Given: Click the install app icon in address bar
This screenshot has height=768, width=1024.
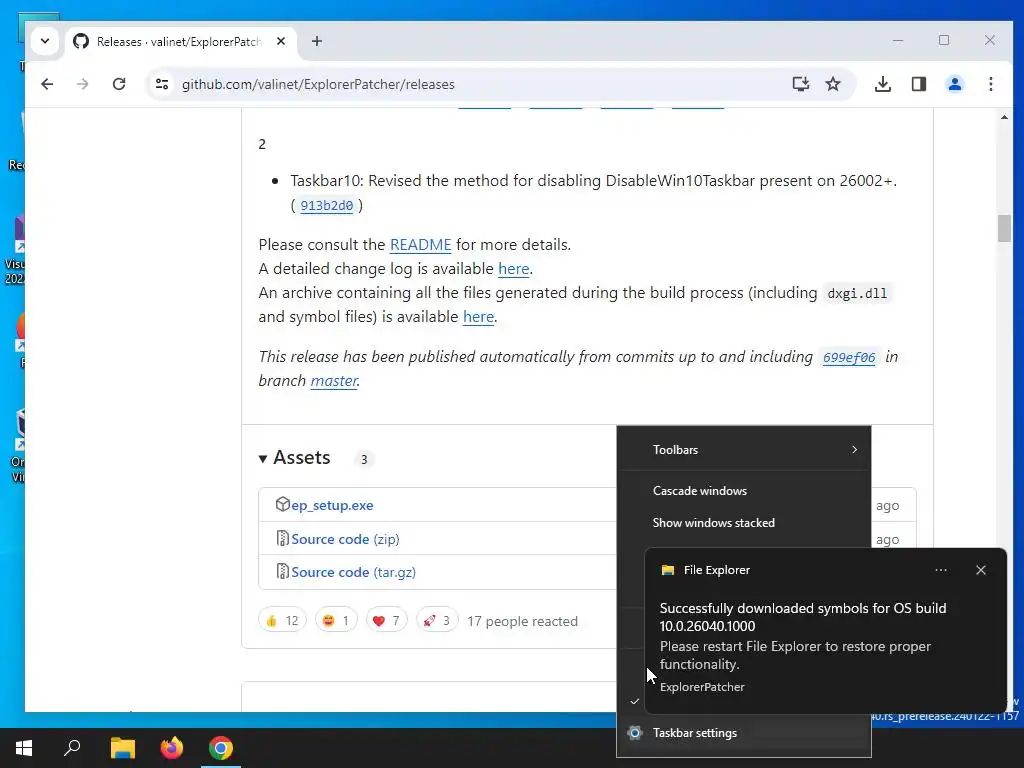Looking at the screenshot, I should pyautogui.click(x=801, y=84).
